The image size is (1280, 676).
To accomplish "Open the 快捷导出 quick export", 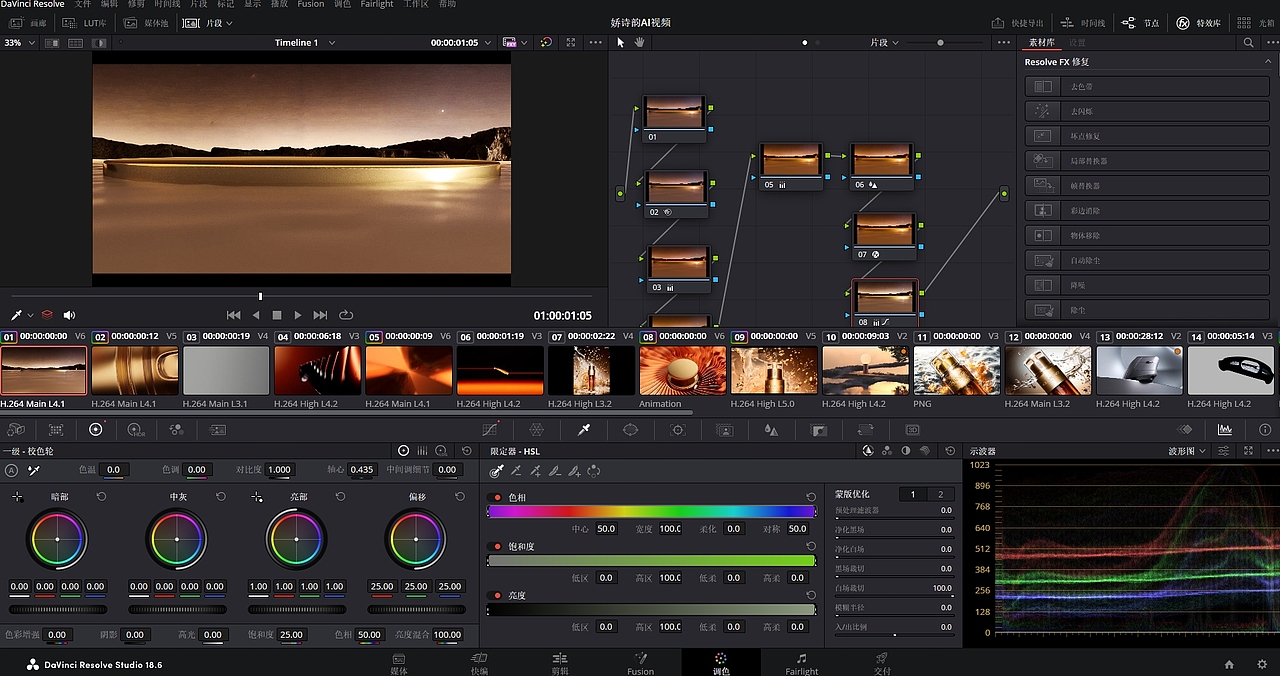I will [x=1017, y=22].
